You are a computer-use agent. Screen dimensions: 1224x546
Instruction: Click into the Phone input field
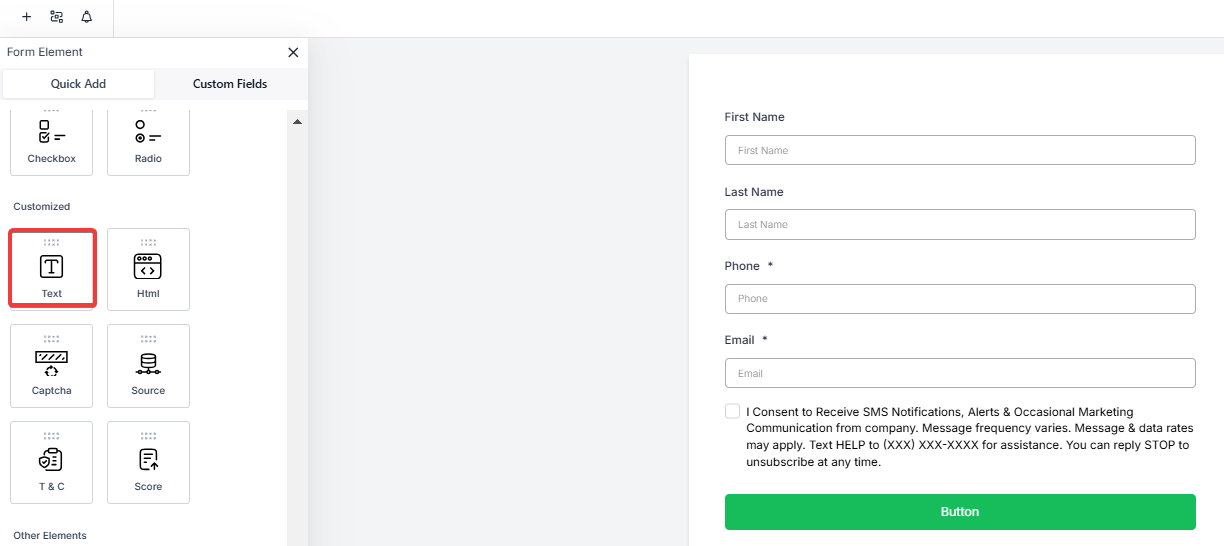959,299
